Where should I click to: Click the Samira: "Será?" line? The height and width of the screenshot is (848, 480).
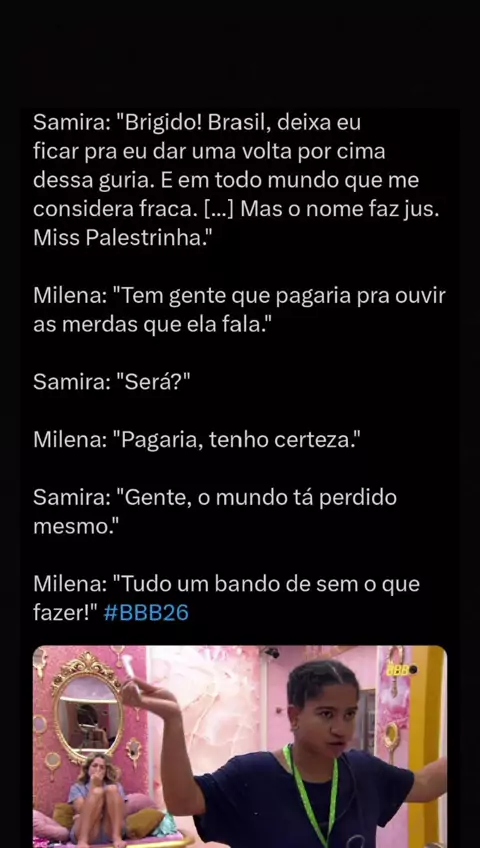point(112,382)
